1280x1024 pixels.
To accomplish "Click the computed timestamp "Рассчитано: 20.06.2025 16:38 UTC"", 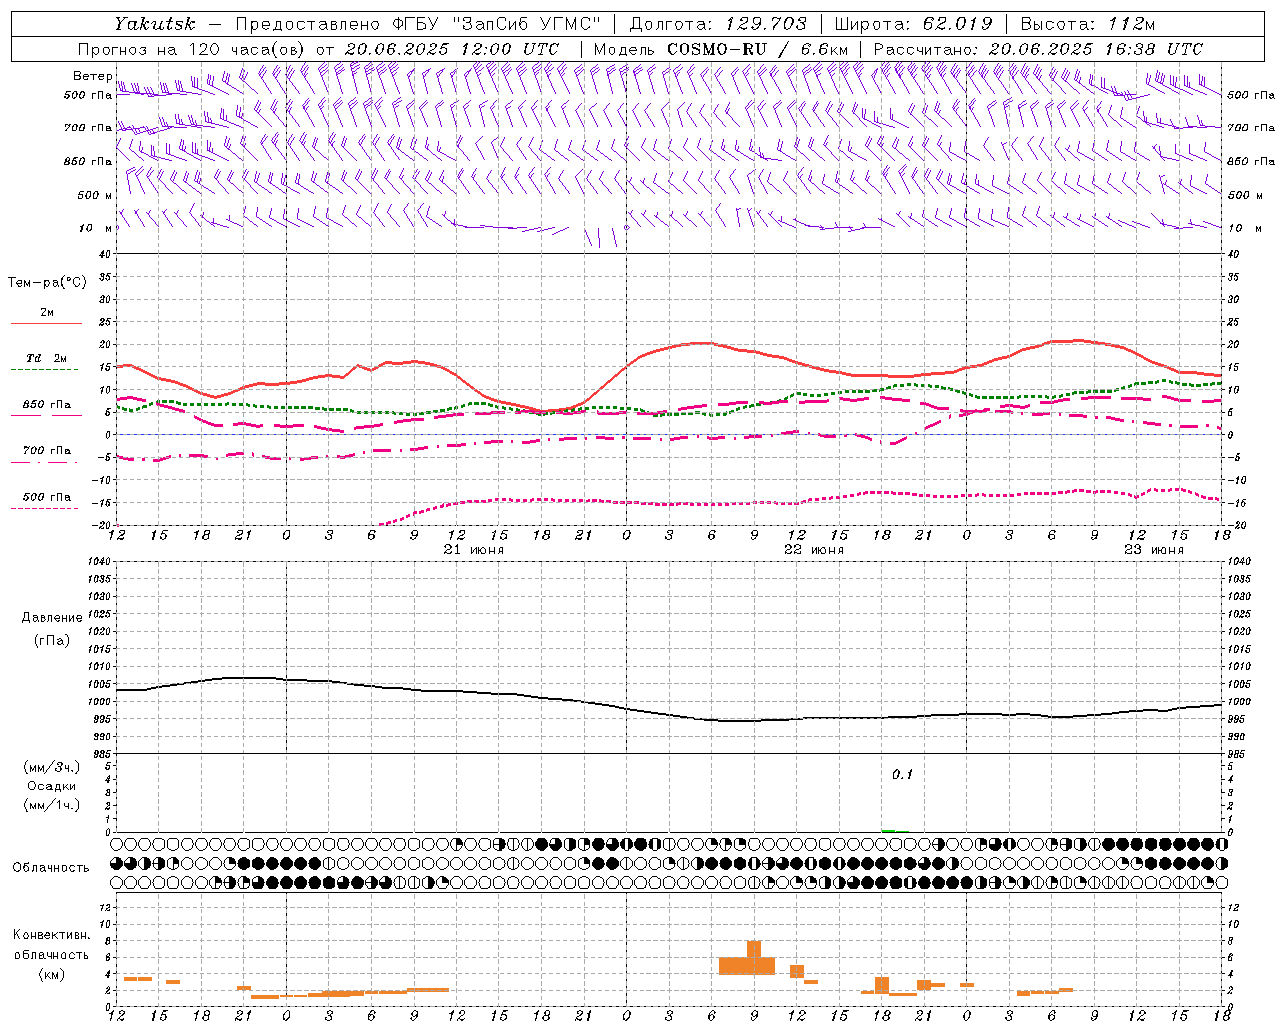I will pyautogui.click(x=1038, y=49).
